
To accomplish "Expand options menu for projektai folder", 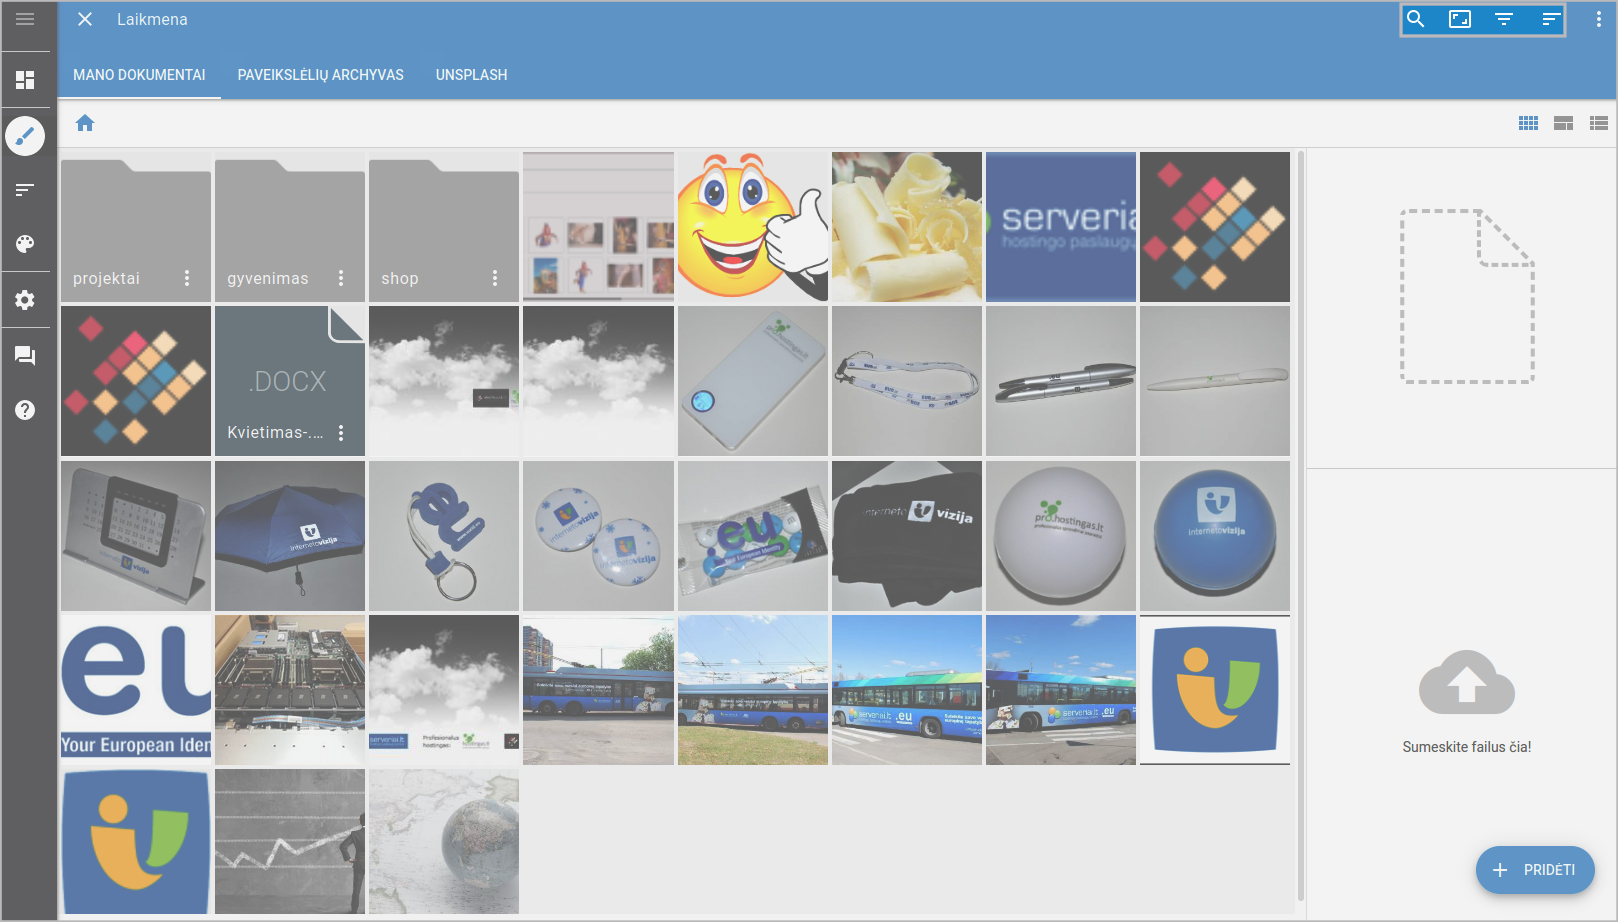I will click(187, 278).
